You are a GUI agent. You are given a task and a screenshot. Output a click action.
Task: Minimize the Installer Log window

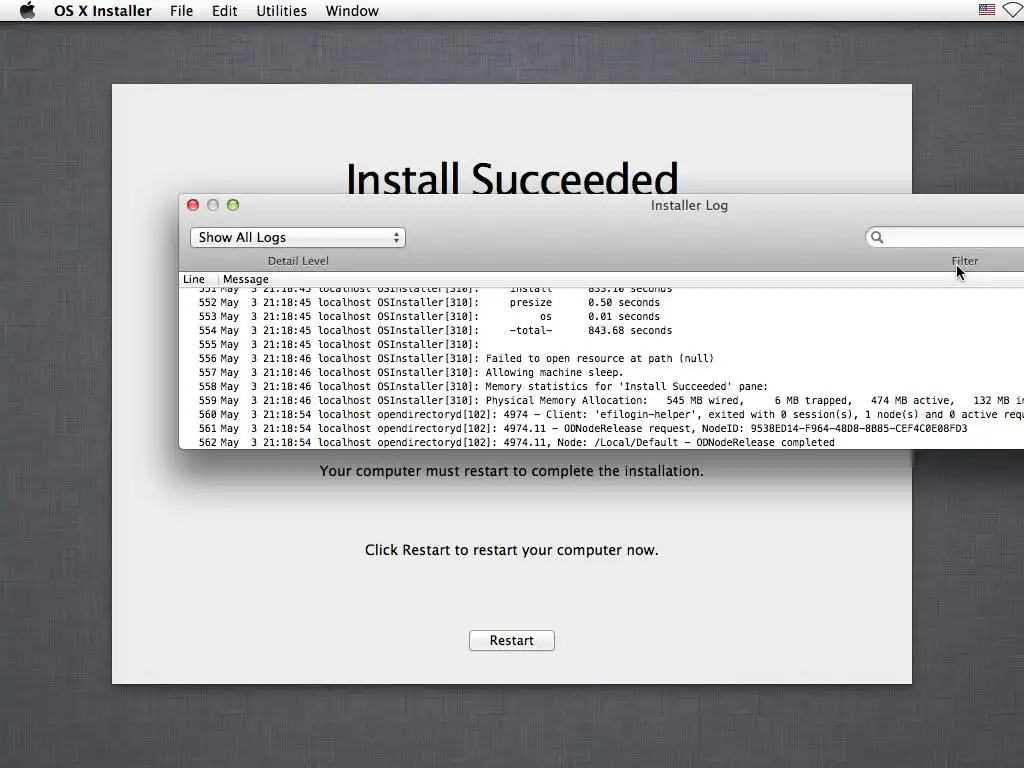coord(213,205)
